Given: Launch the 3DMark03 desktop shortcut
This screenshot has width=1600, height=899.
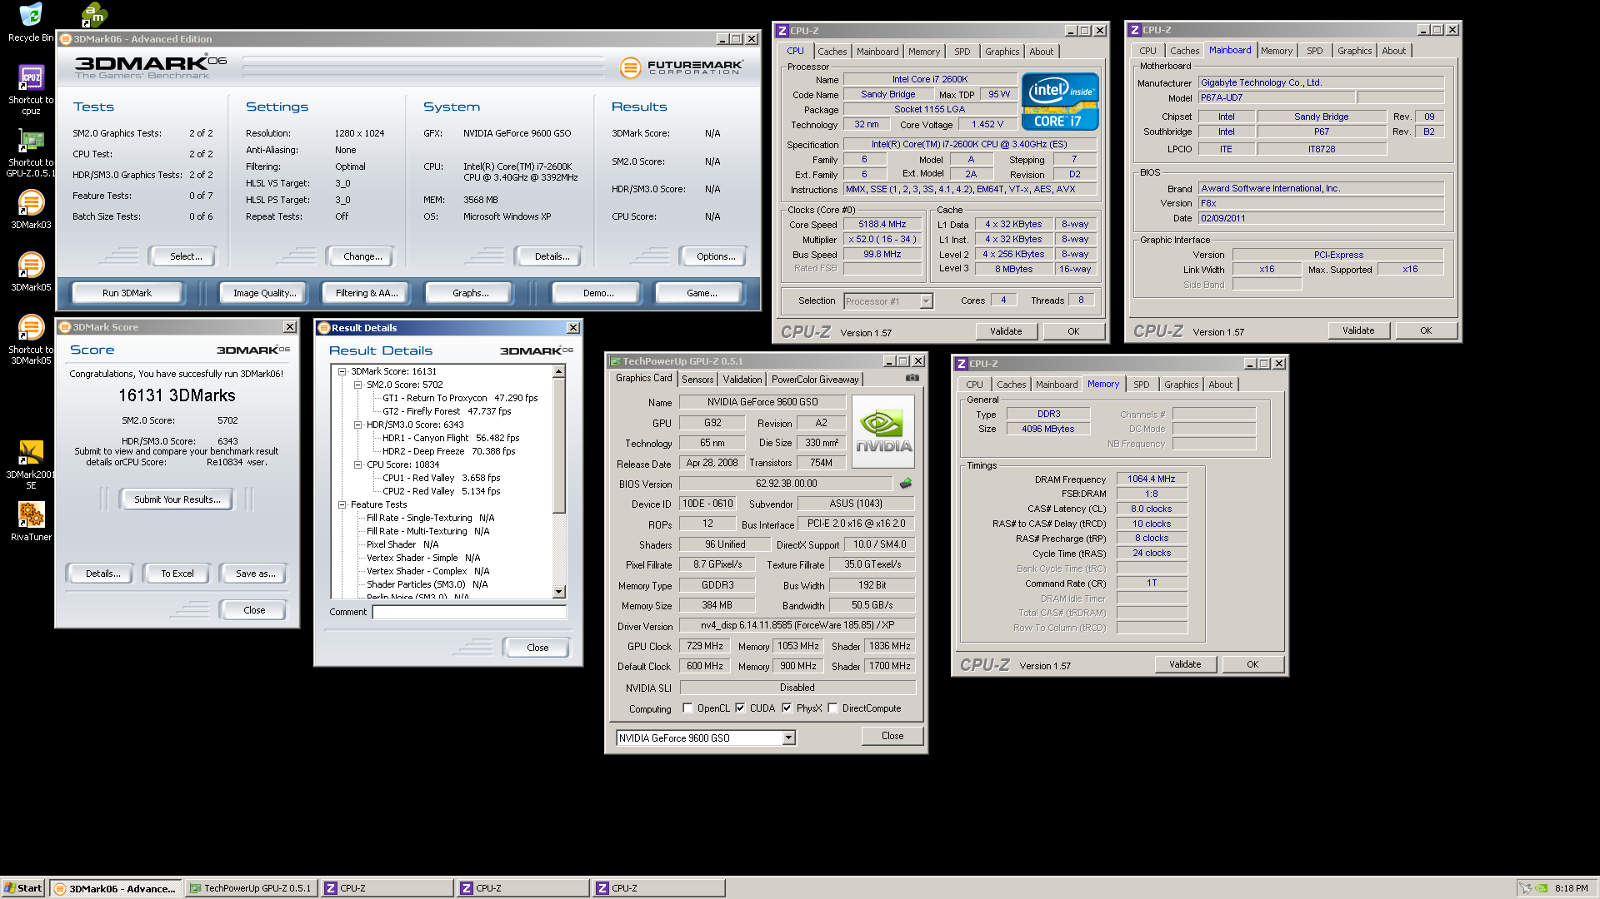Looking at the screenshot, I should (31, 210).
